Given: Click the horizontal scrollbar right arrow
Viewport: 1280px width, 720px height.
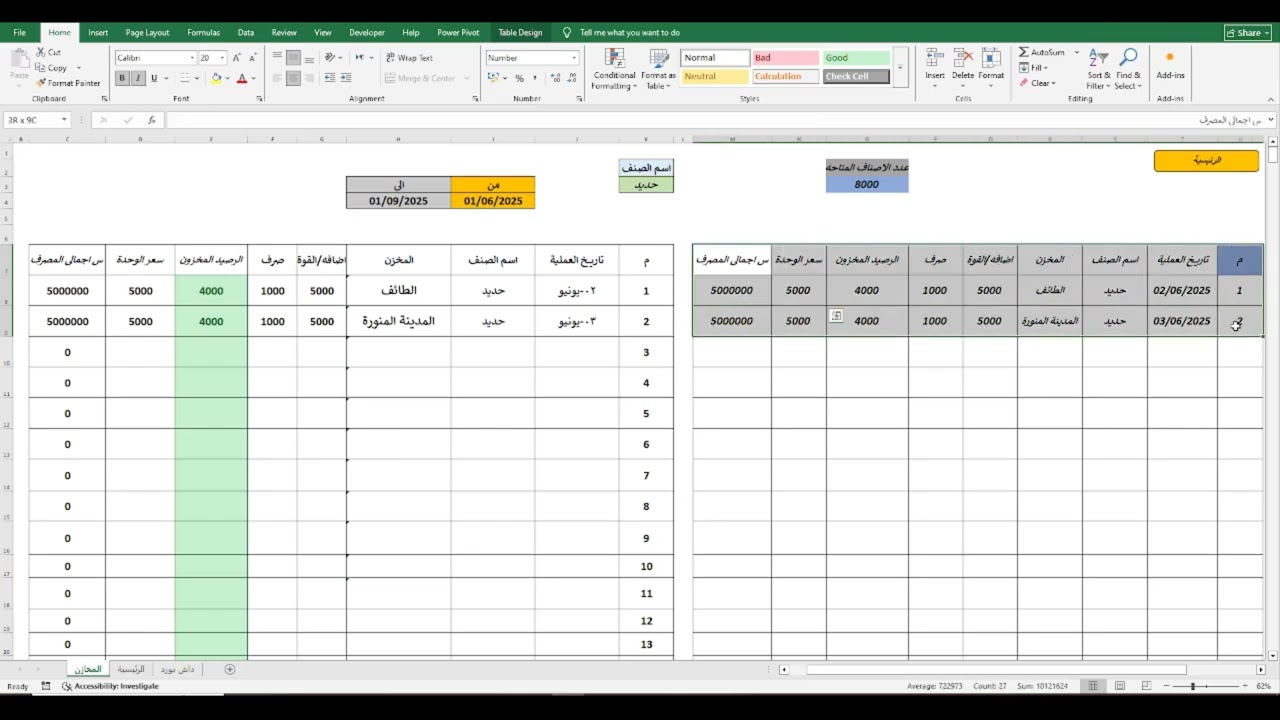Looking at the screenshot, I should [1260, 669].
